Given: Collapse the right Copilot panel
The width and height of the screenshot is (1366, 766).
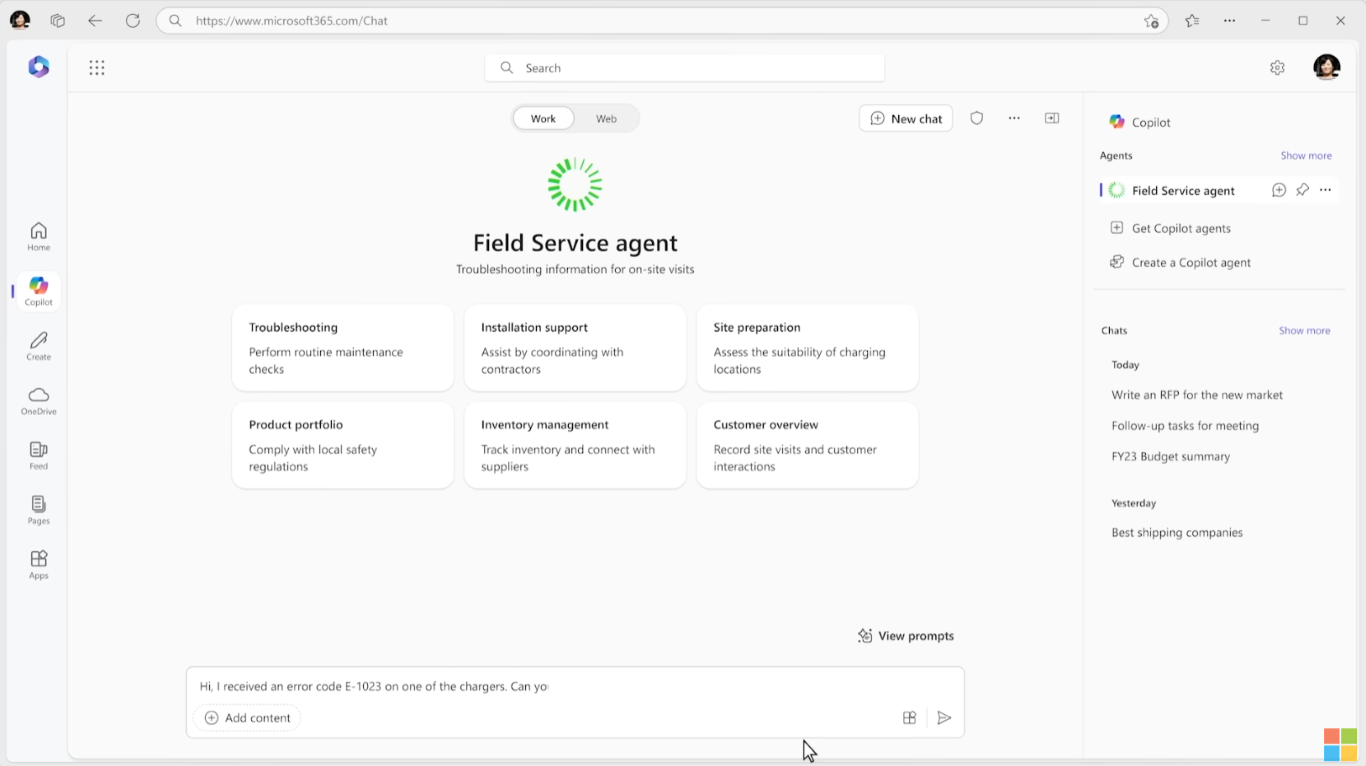Looking at the screenshot, I should click(1051, 117).
